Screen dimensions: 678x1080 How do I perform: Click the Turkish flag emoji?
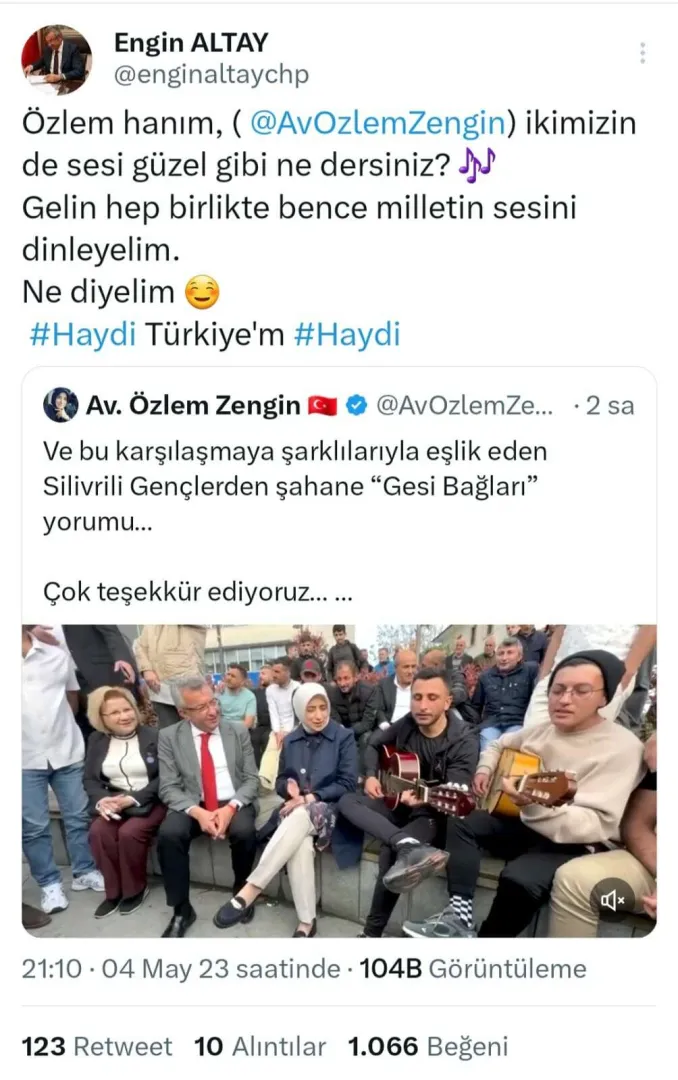tap(322, 406)
